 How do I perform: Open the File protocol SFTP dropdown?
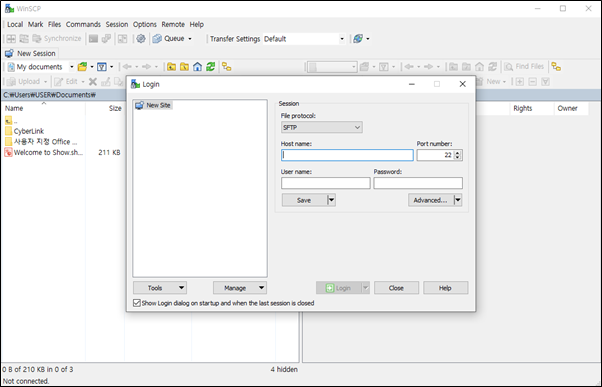[x=321, y=127]
